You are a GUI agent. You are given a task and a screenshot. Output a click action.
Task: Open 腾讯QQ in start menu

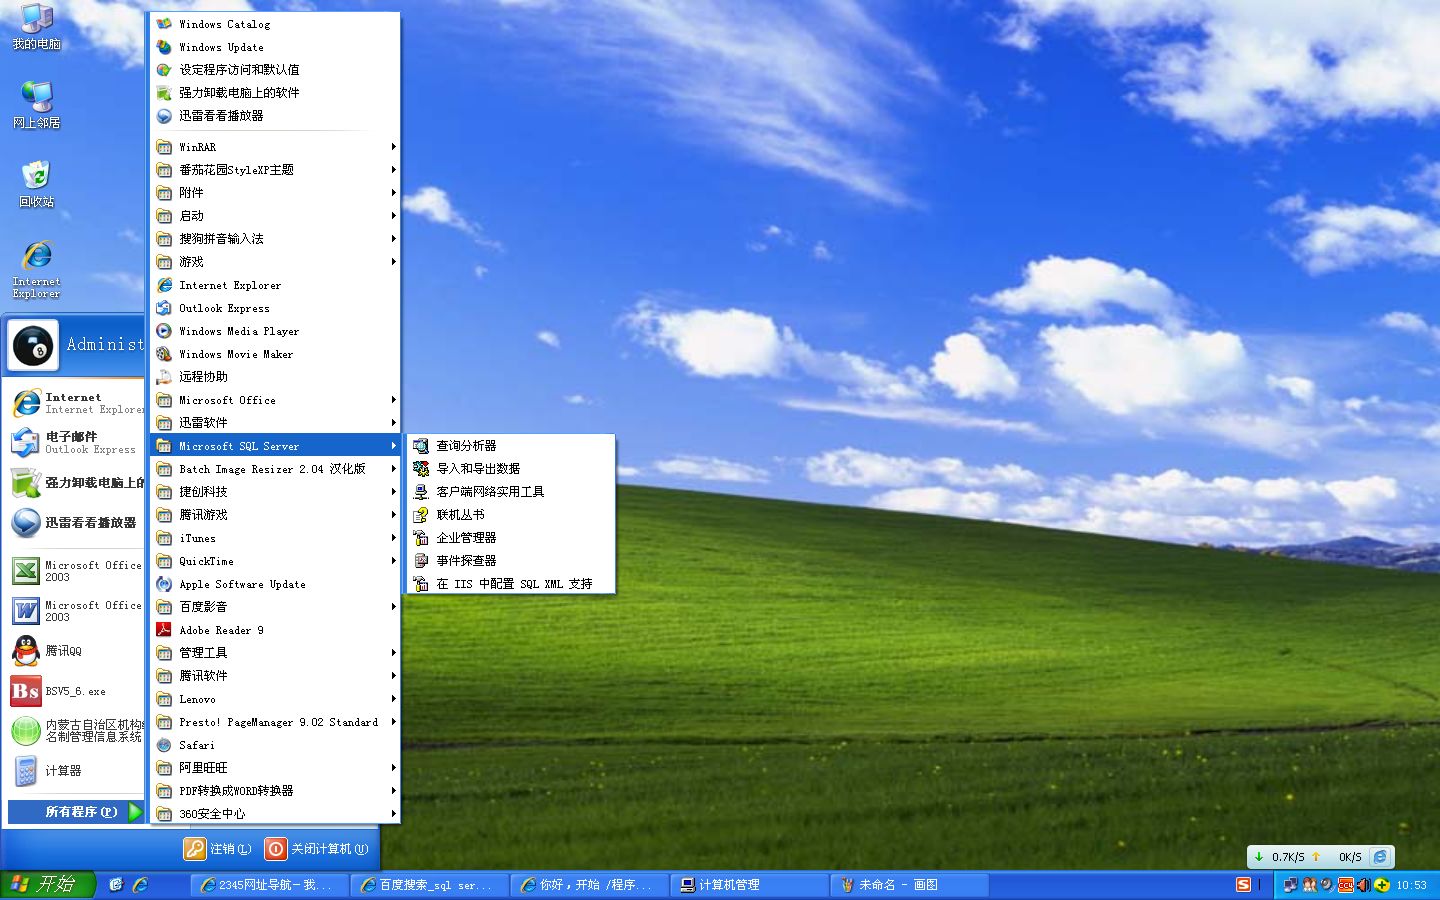tap(75, 651)
